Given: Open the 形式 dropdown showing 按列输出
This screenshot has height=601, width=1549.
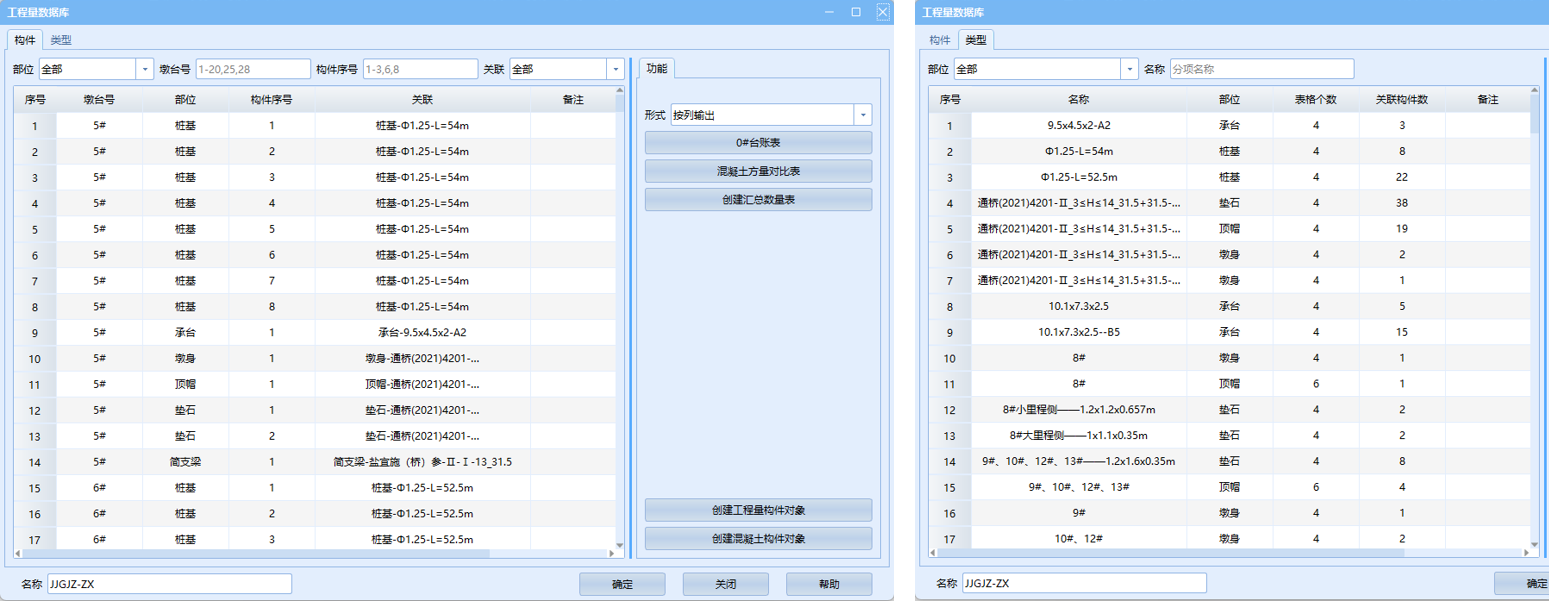Looking at the screenshot, I should coord(863,115).
